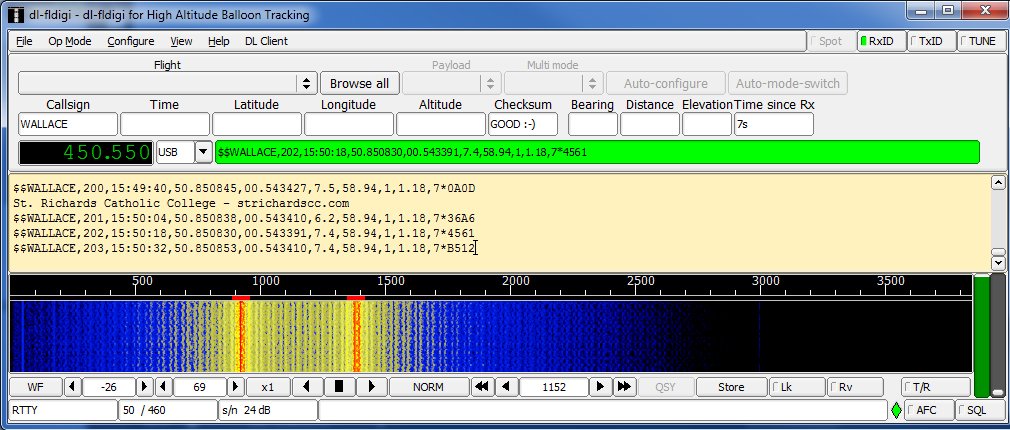Step the cursor frequency 1152 down slowly
Screen dimensions: 1010x430
pyautogui.click(x=506, y=387)
